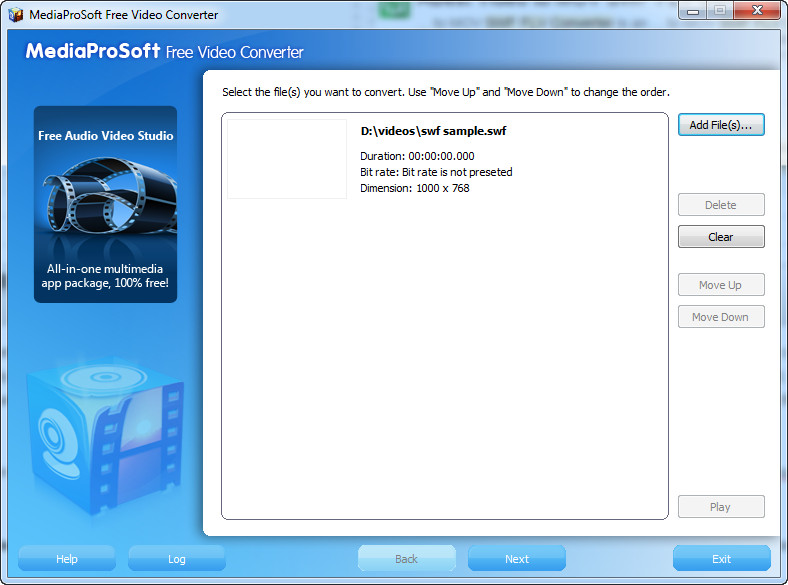Image resolution: width=788 pixels, height=585 pixels.
Task: Open the Free Audio Video Studio banner
Action: 106,205
